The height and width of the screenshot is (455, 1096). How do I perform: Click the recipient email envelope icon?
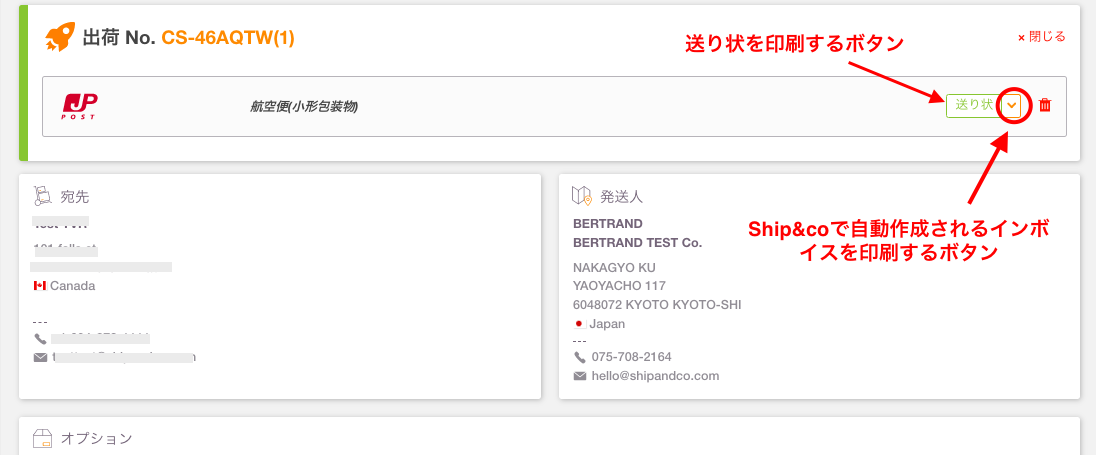coord(40,357)
